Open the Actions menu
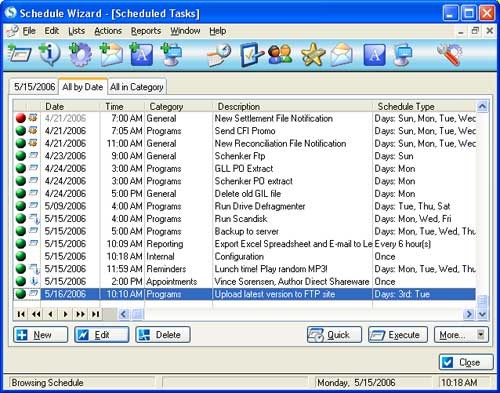This screenshot has width=500, height=393. click(x=108, y=31)
